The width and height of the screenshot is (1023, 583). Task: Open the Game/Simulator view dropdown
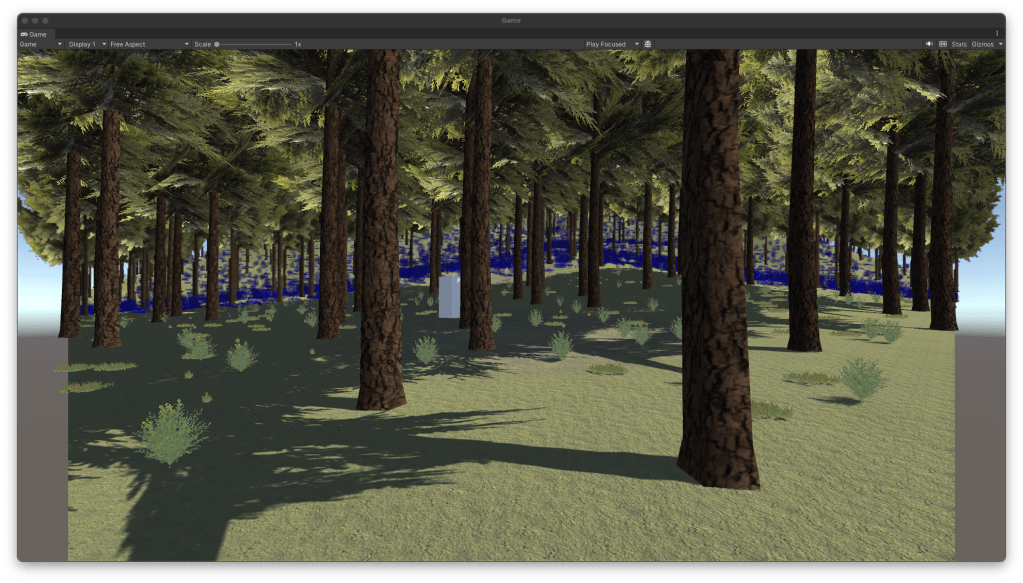point(41,44)
